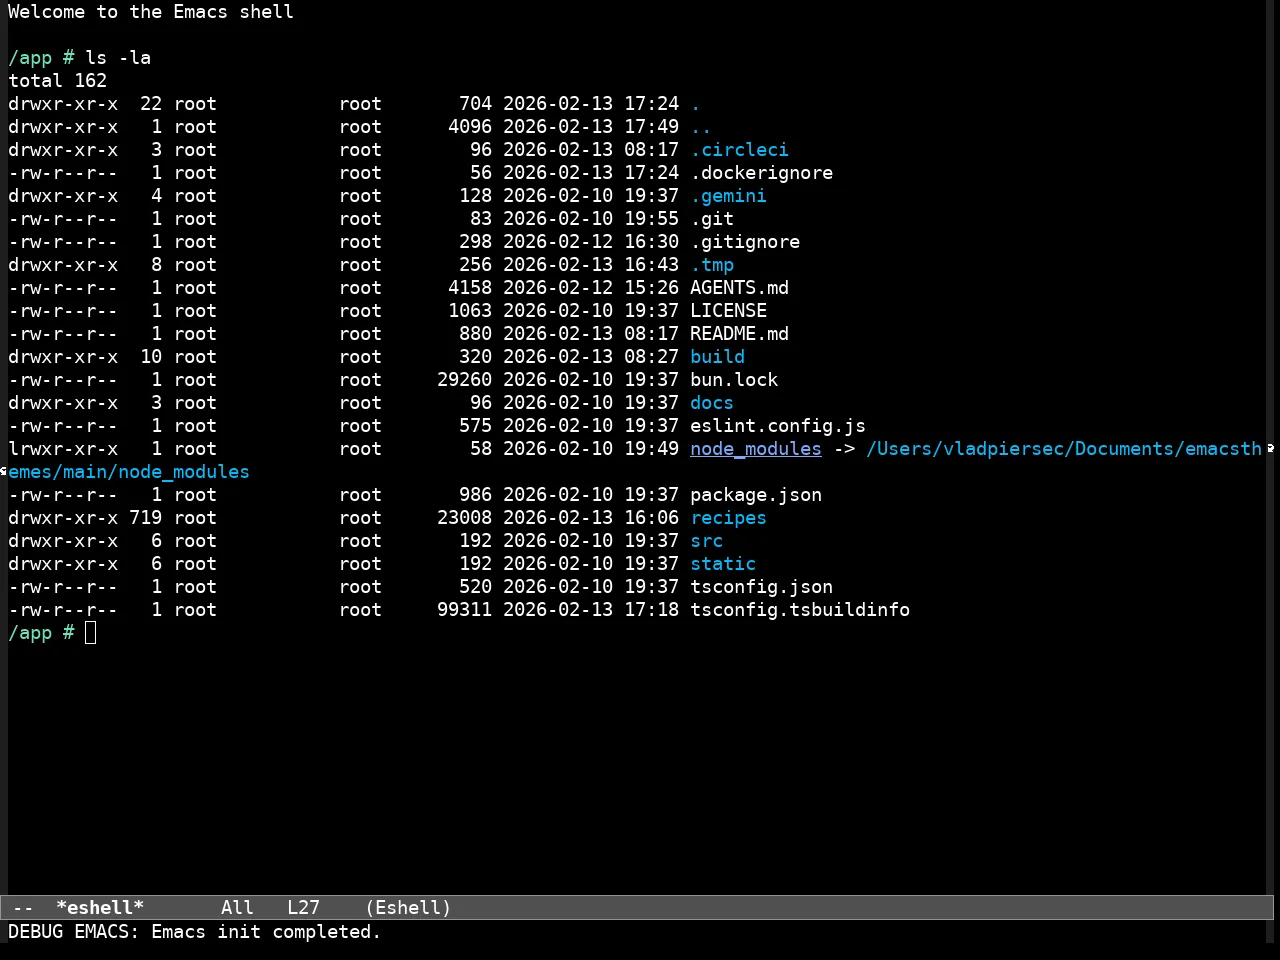This screenshot has height=960, width=1280.
Task: Click the L27 line number indicator
Action: (x=303, y=908)
